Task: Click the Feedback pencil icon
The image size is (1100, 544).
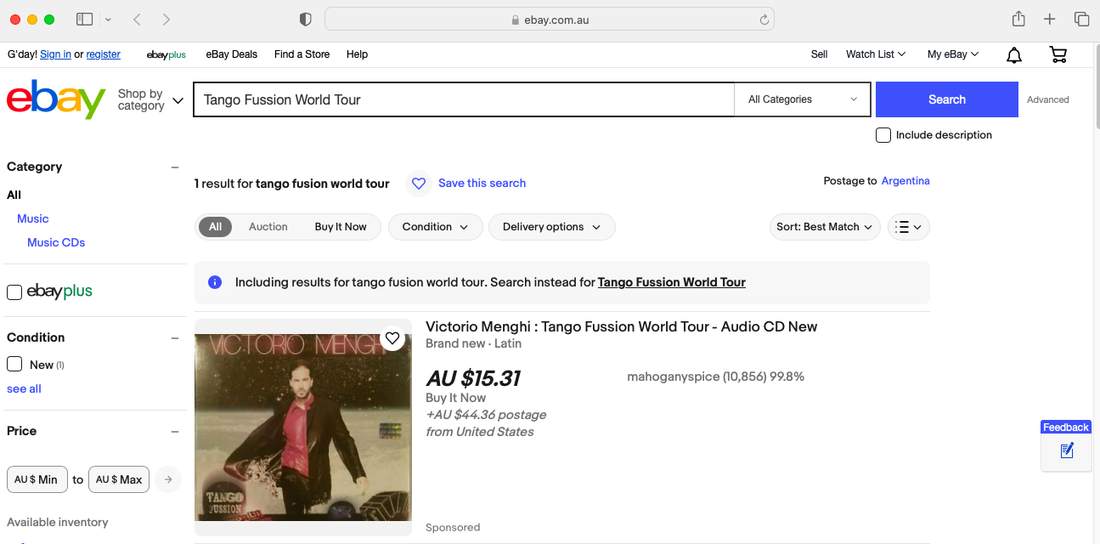Action: pyautogui.click(x=1066, y=450)
